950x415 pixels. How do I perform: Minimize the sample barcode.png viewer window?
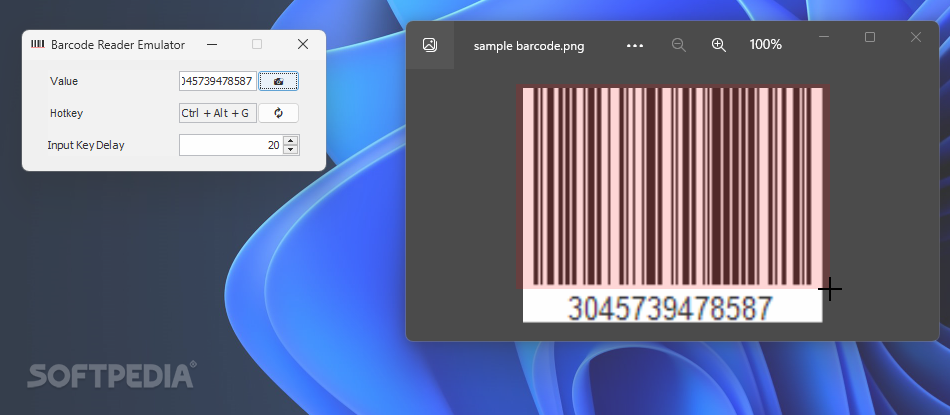point(823,37)
